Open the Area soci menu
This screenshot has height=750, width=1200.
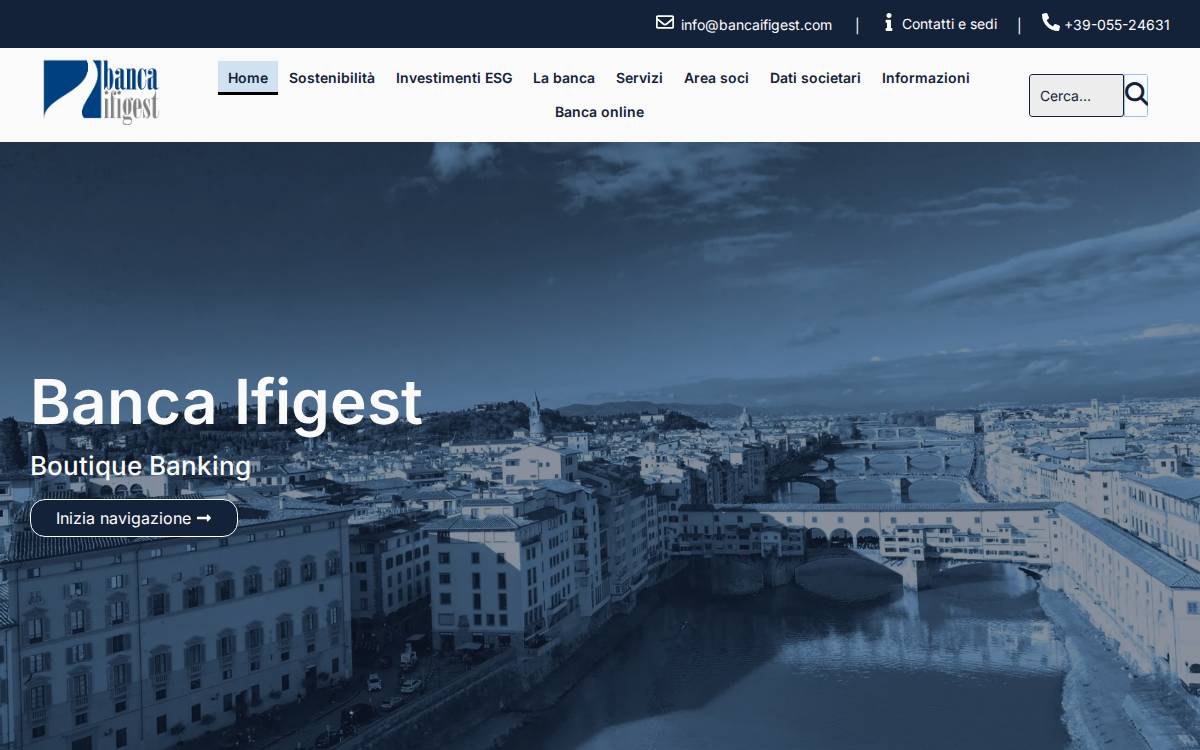(x=716, y=78)
